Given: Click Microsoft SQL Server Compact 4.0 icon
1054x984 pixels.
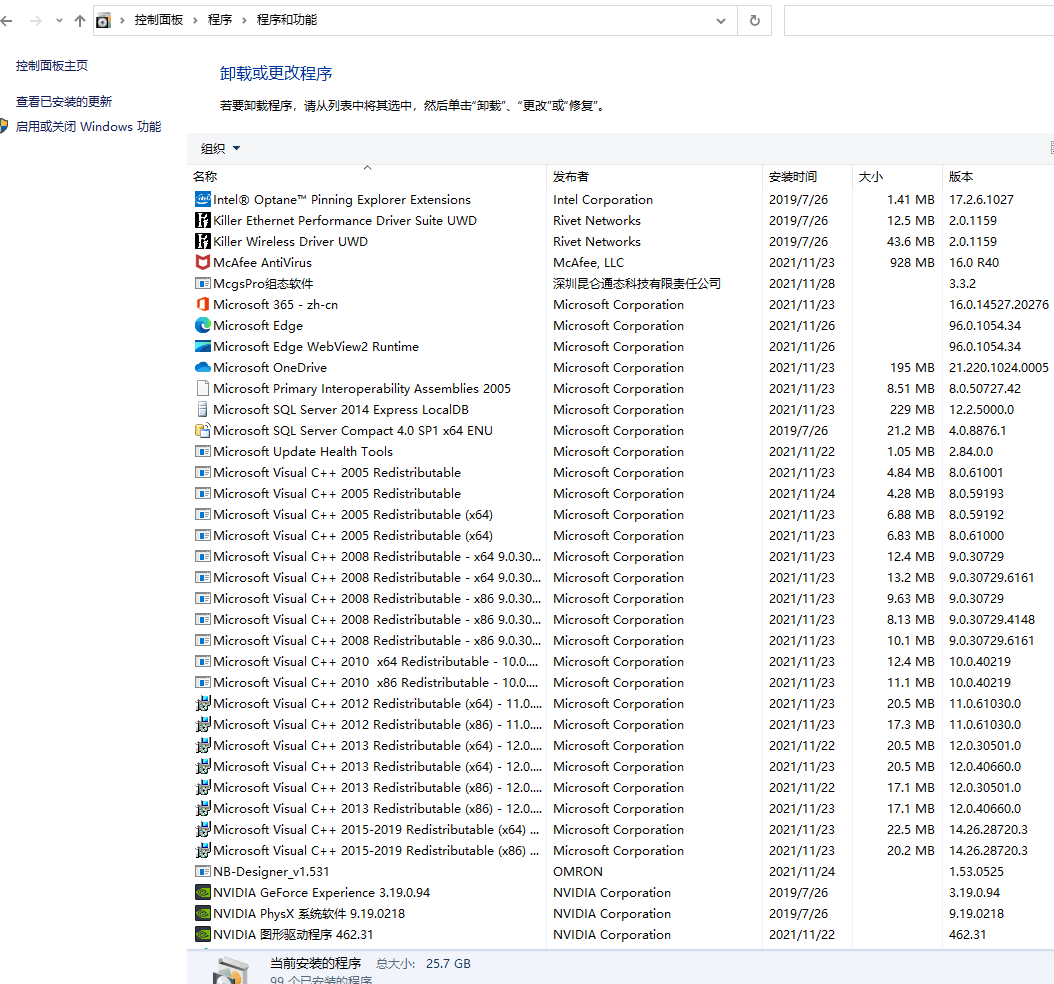Looking at the screenshot, I should (202, 430).
